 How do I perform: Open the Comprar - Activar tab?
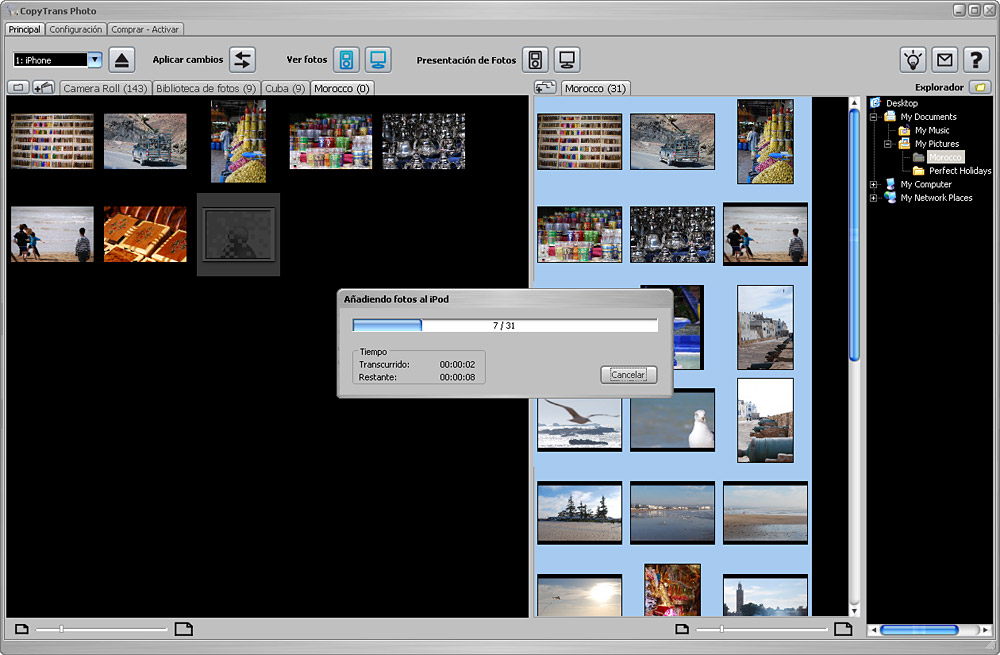tap(145, 29)
